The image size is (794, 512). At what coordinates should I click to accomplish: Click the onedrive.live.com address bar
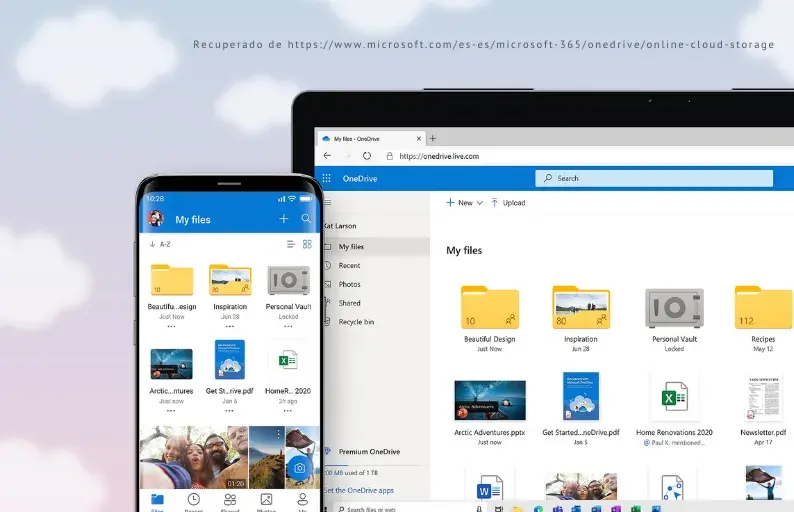(x=439, y=156)
